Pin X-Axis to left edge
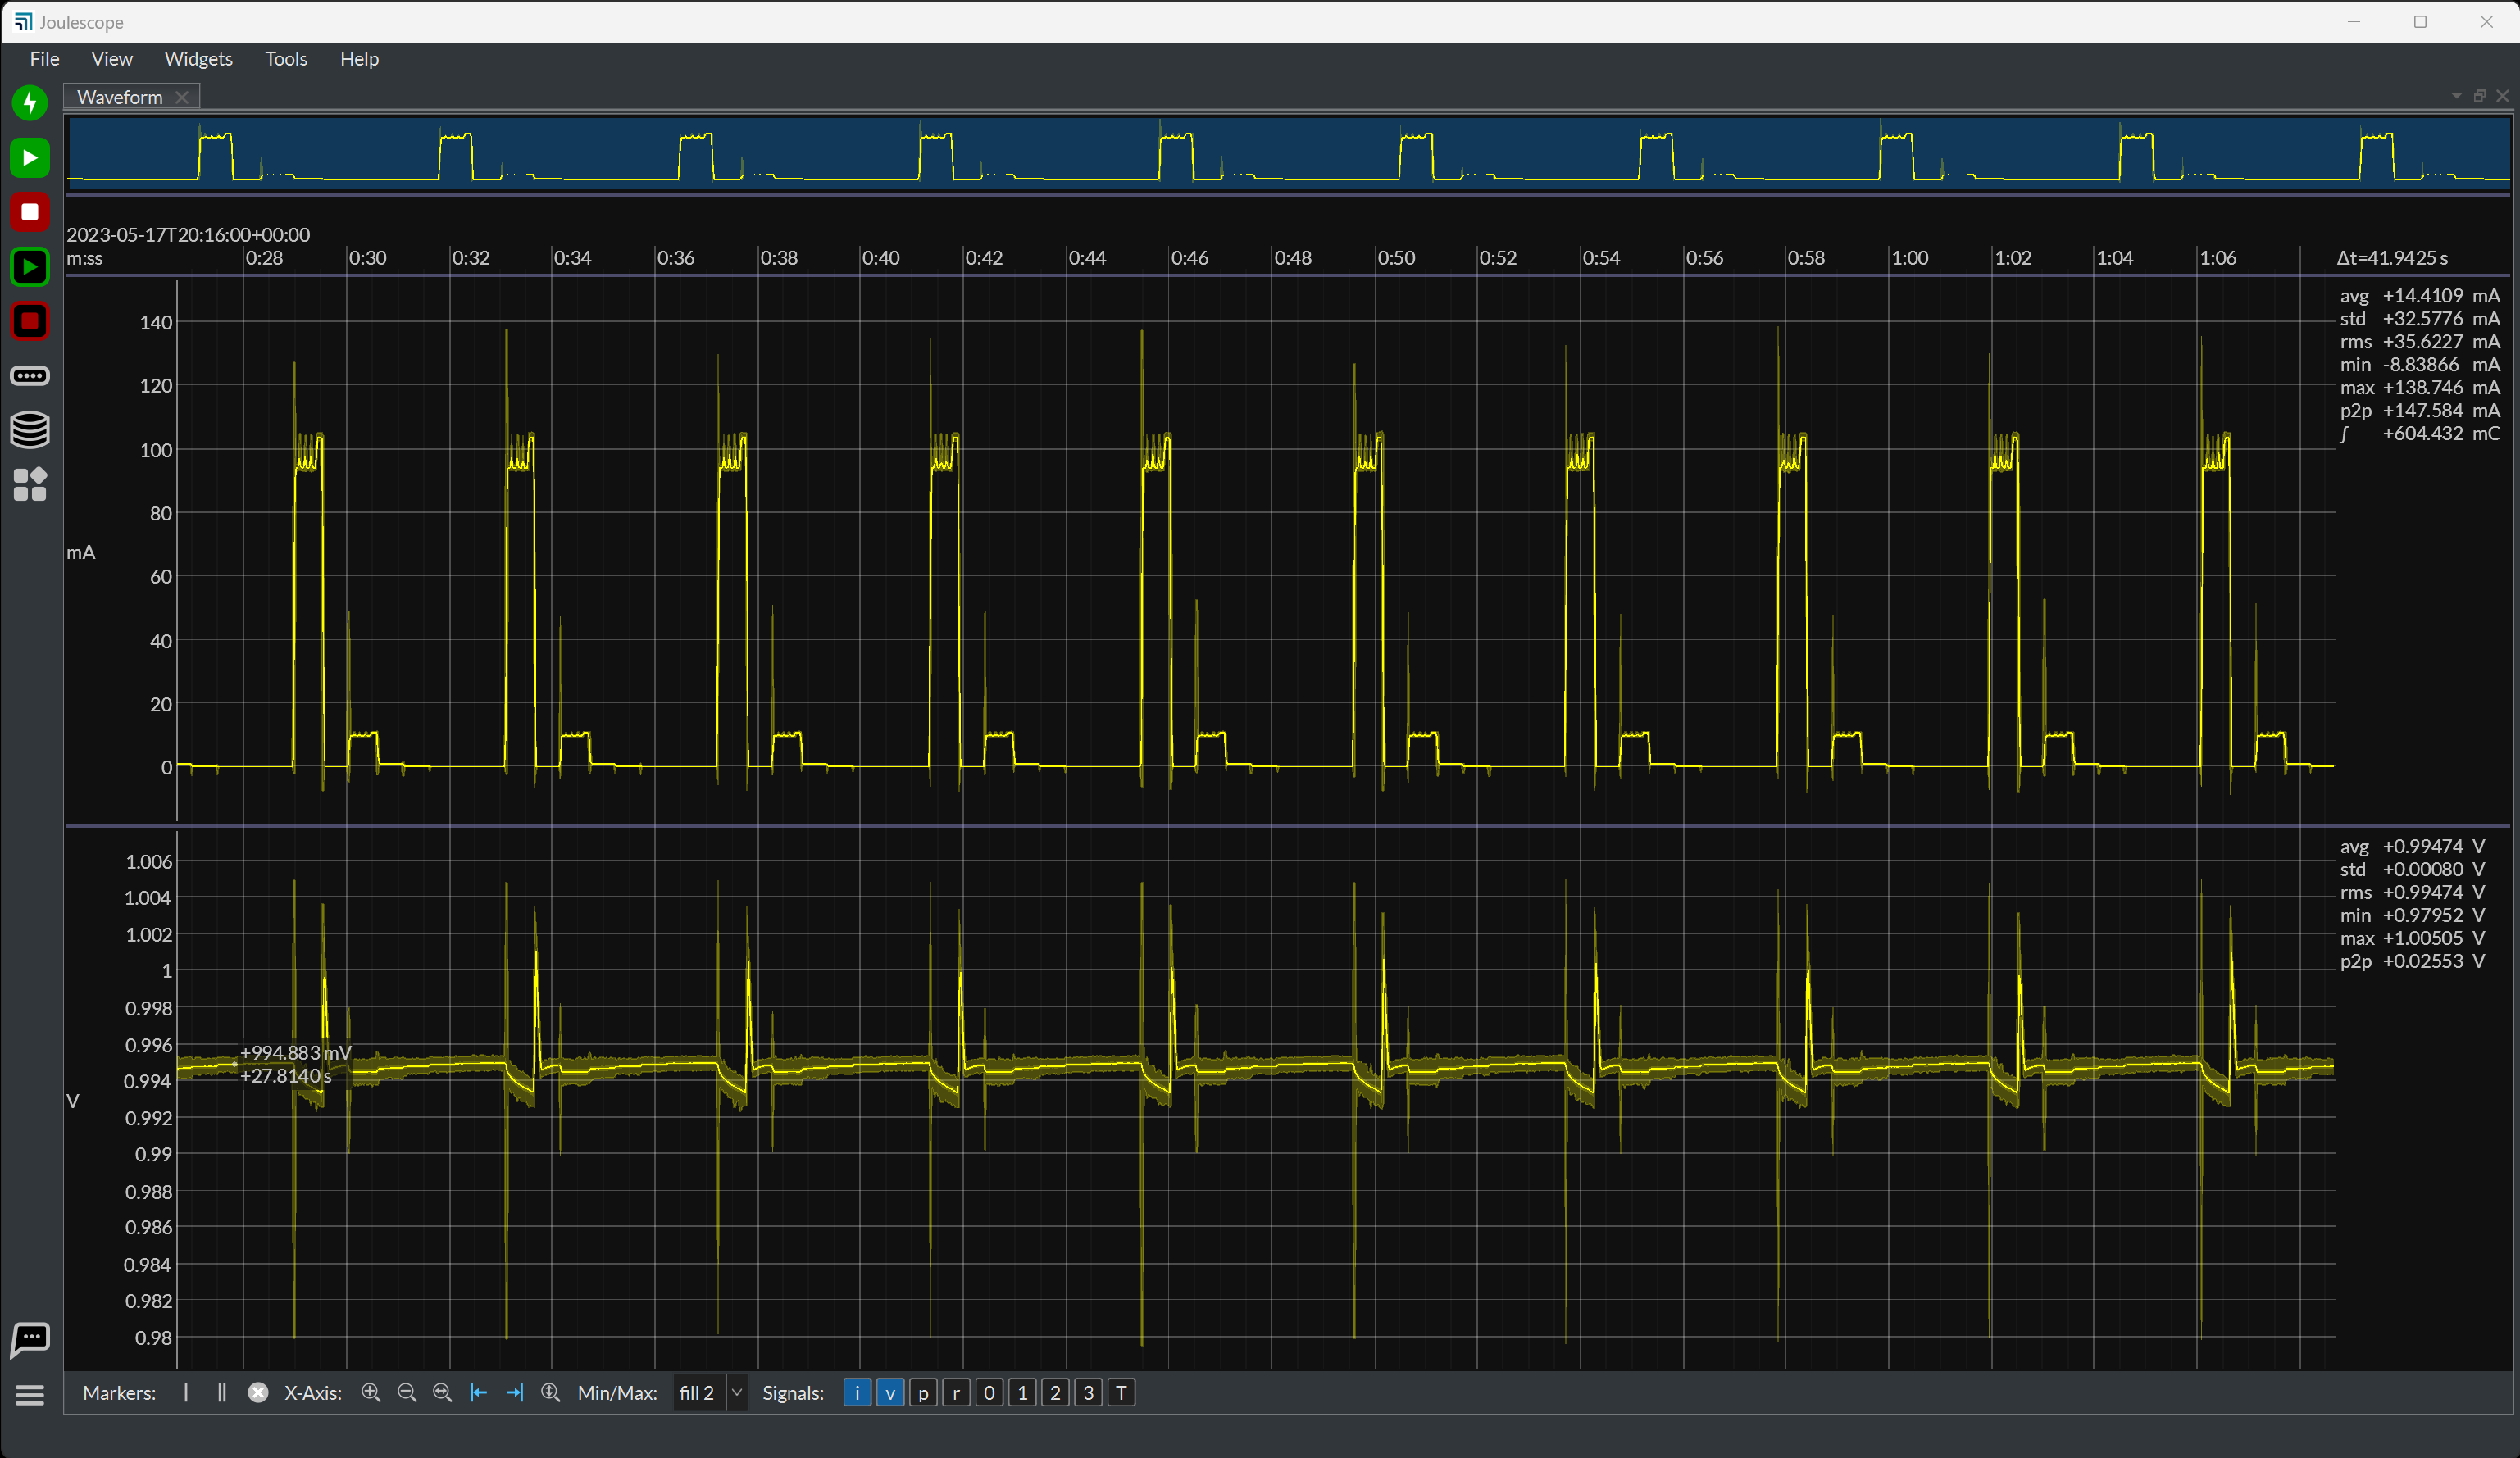This screenshot has height=1458, width=2520. click(x=478, y=1393)
